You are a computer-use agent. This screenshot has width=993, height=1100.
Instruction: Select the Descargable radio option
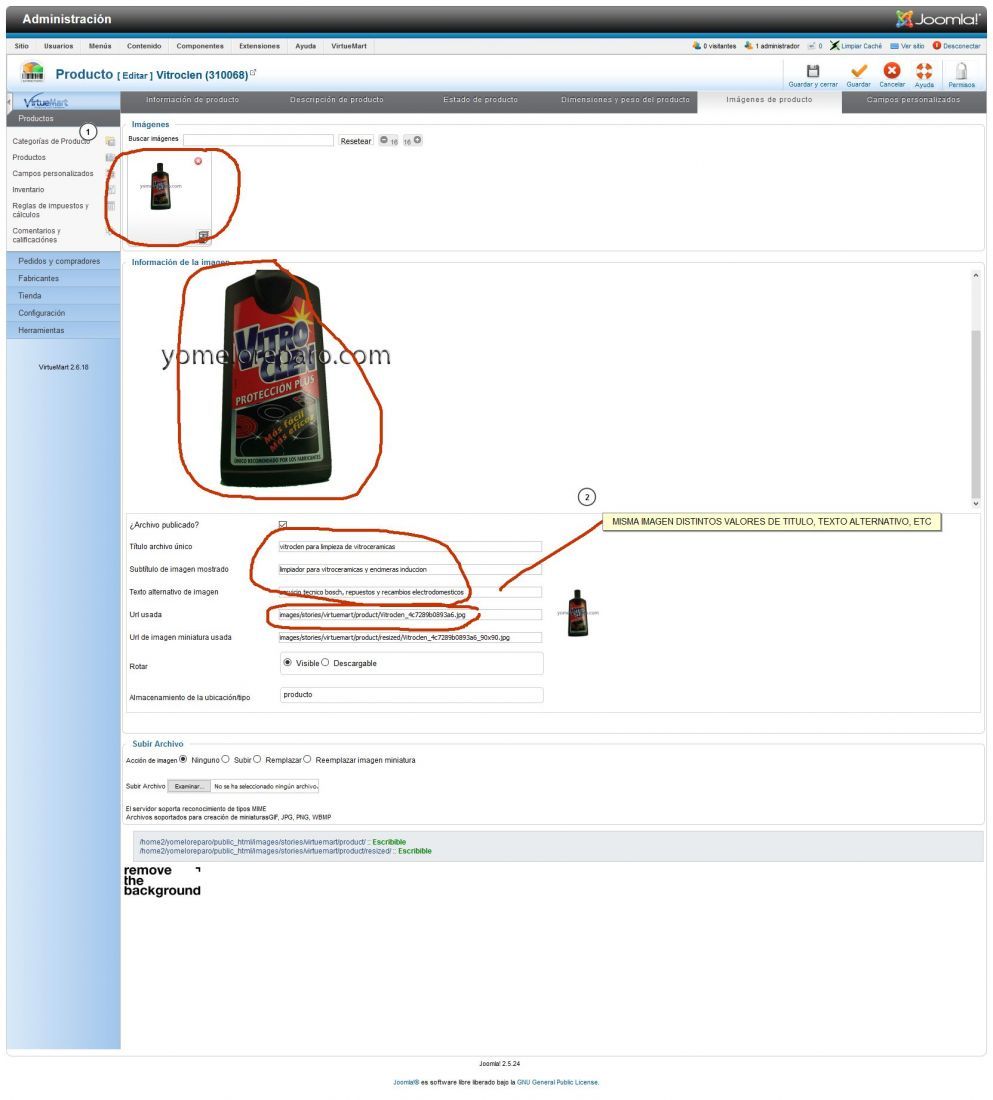pyautogui.click(x=325, y=662)
